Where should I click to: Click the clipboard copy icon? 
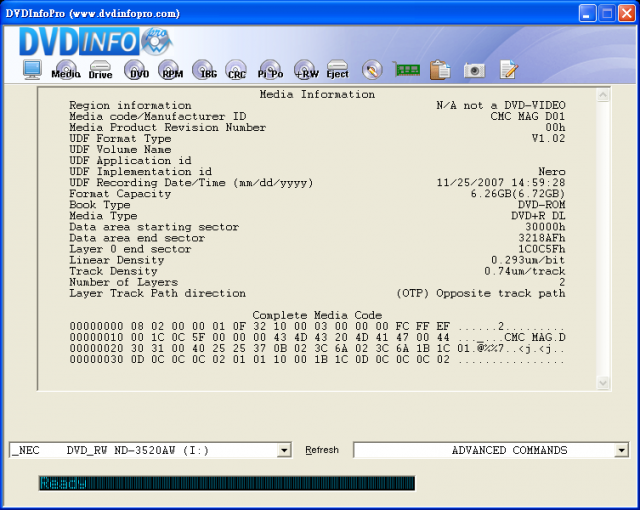(x=440, y=70)
